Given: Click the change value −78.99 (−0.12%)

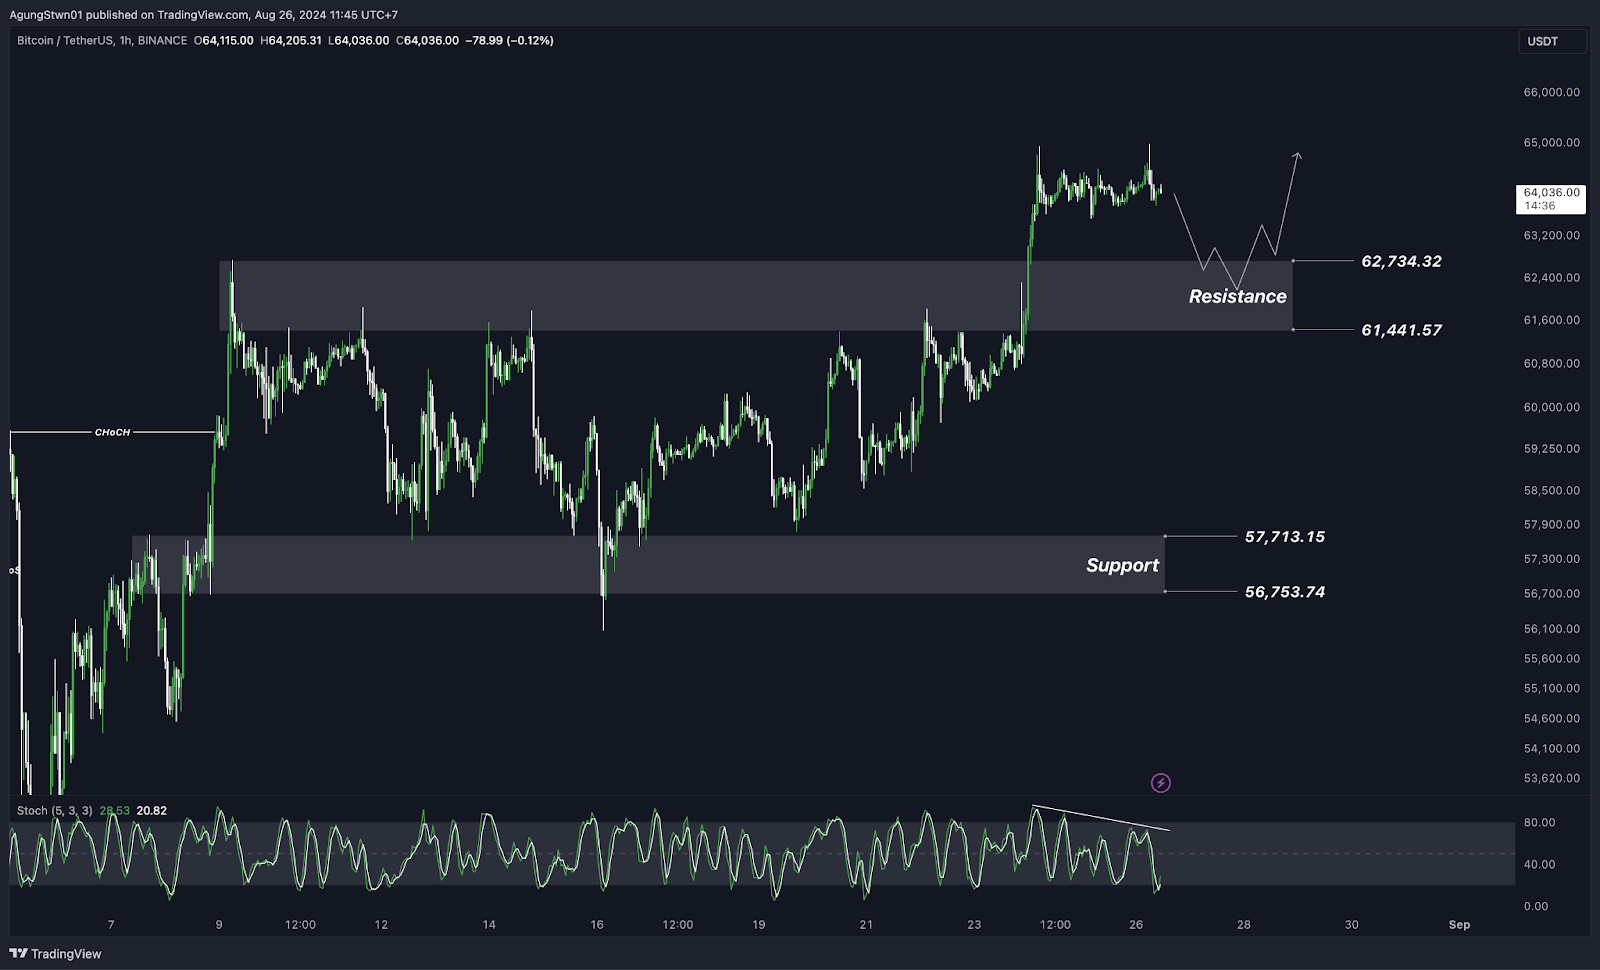Looking at the screenshot, I should (x=510, y=41).
